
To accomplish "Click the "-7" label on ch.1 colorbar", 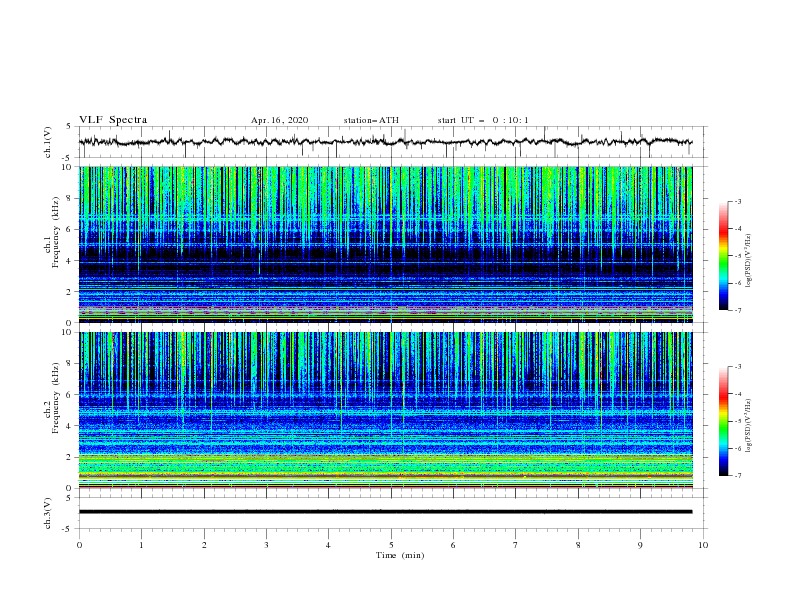I will (737, 310).
